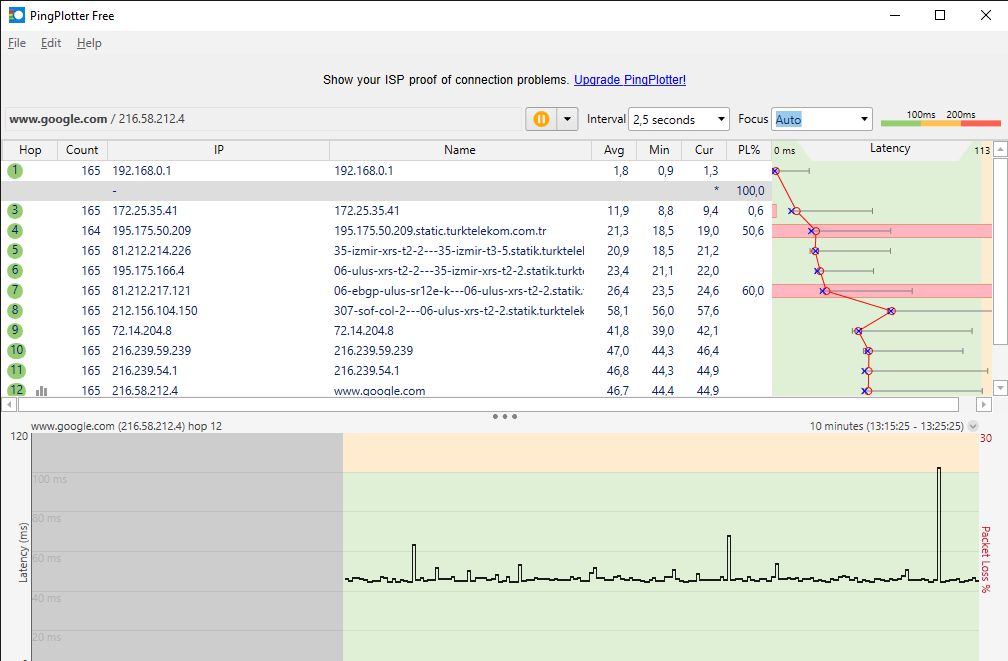
Task: Select hop 3 green circle icon
Action: pyautogui.click(x=15, y=210)
